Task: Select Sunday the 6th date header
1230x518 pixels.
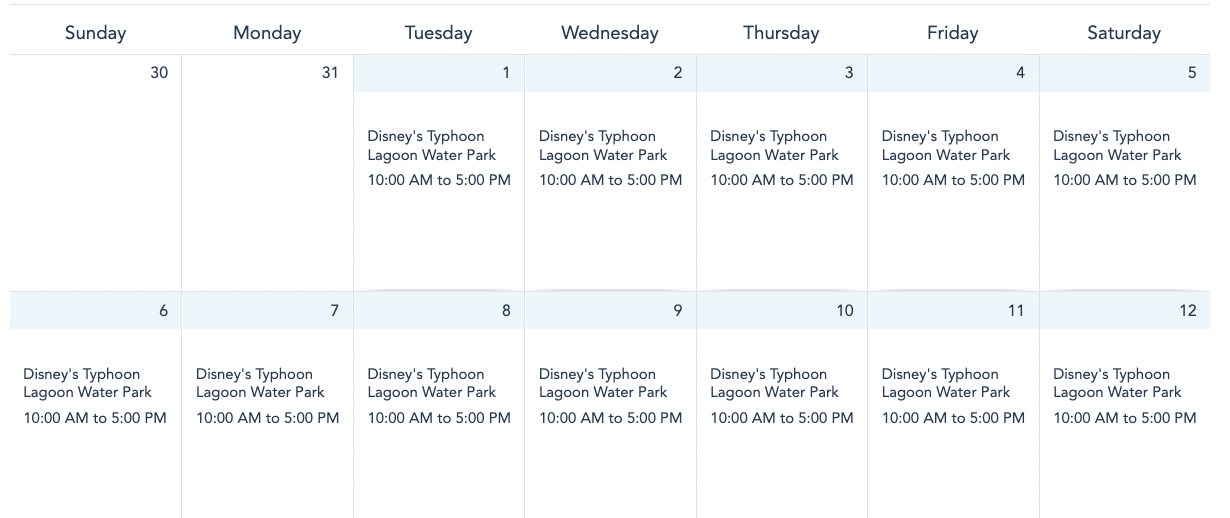Action: (163, 311)
